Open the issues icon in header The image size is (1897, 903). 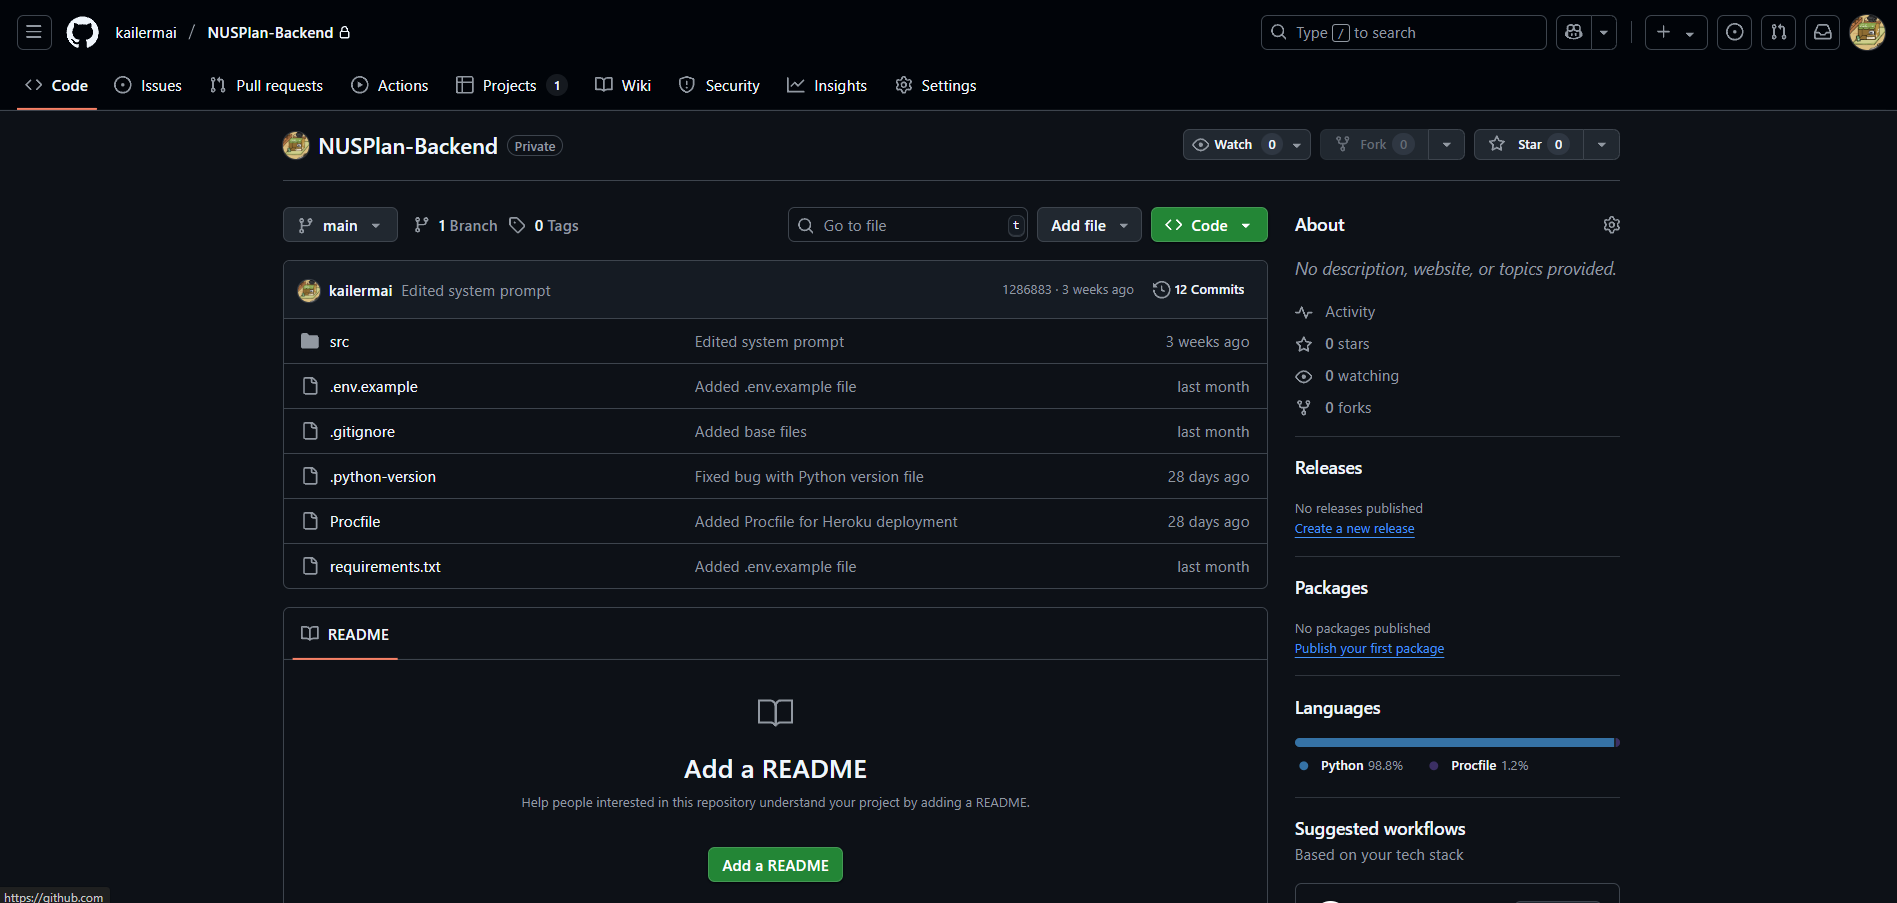[x=1734, y=32]
